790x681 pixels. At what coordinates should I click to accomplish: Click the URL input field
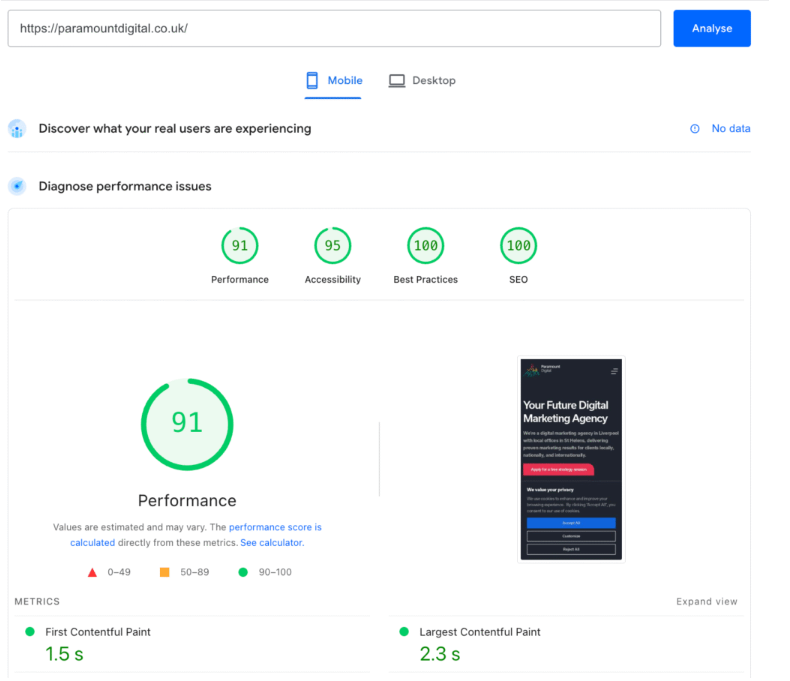click(x=334, y=28)
